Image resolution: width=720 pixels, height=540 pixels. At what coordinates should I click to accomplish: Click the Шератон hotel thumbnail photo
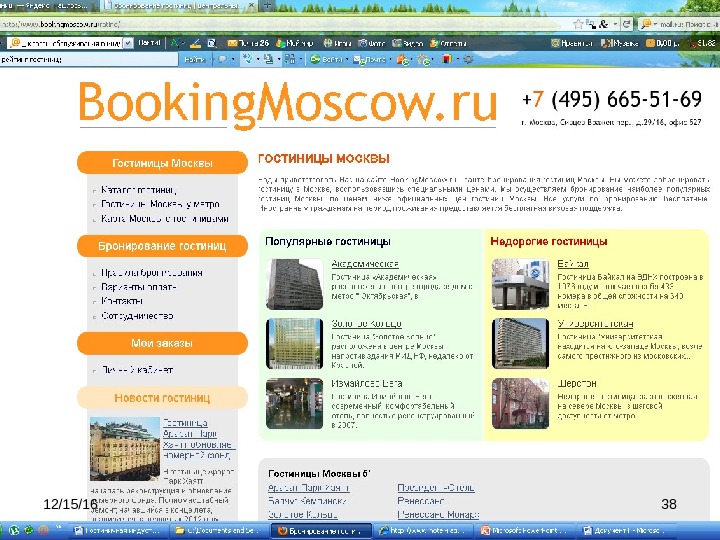point(520,403)
